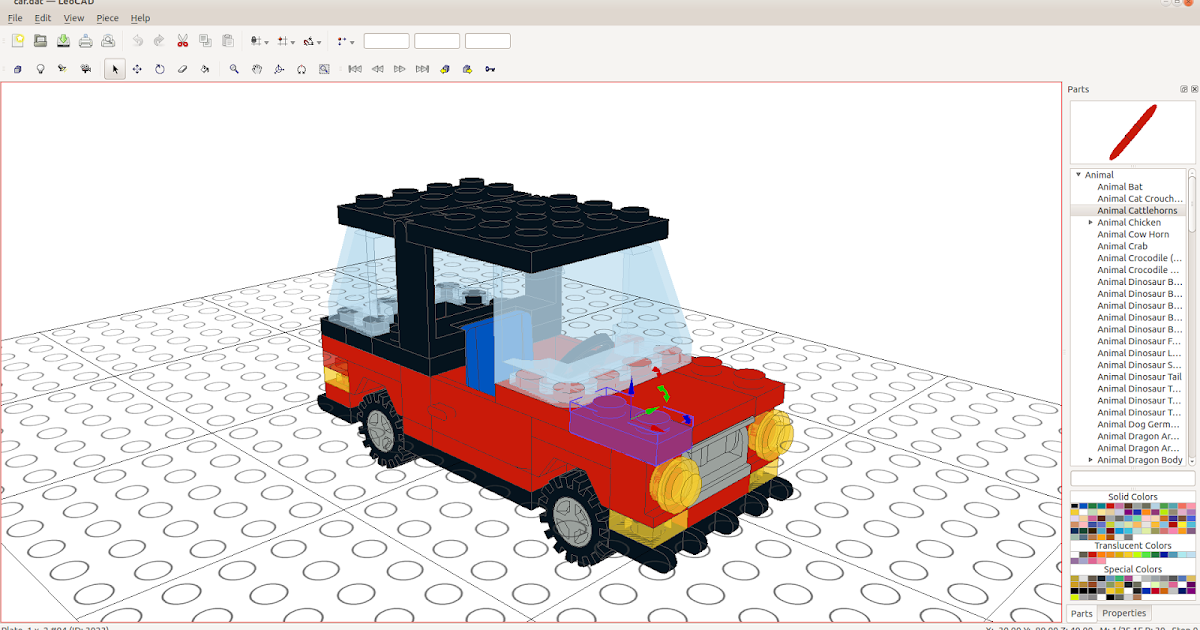Select Animal Bat in parts list
Screen dimensions: 1200x630
pos(1120,187)
